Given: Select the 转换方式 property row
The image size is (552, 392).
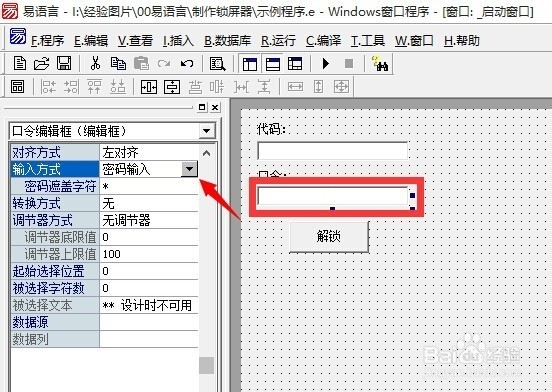Looking at the screenshot, I should click(105, 203).
